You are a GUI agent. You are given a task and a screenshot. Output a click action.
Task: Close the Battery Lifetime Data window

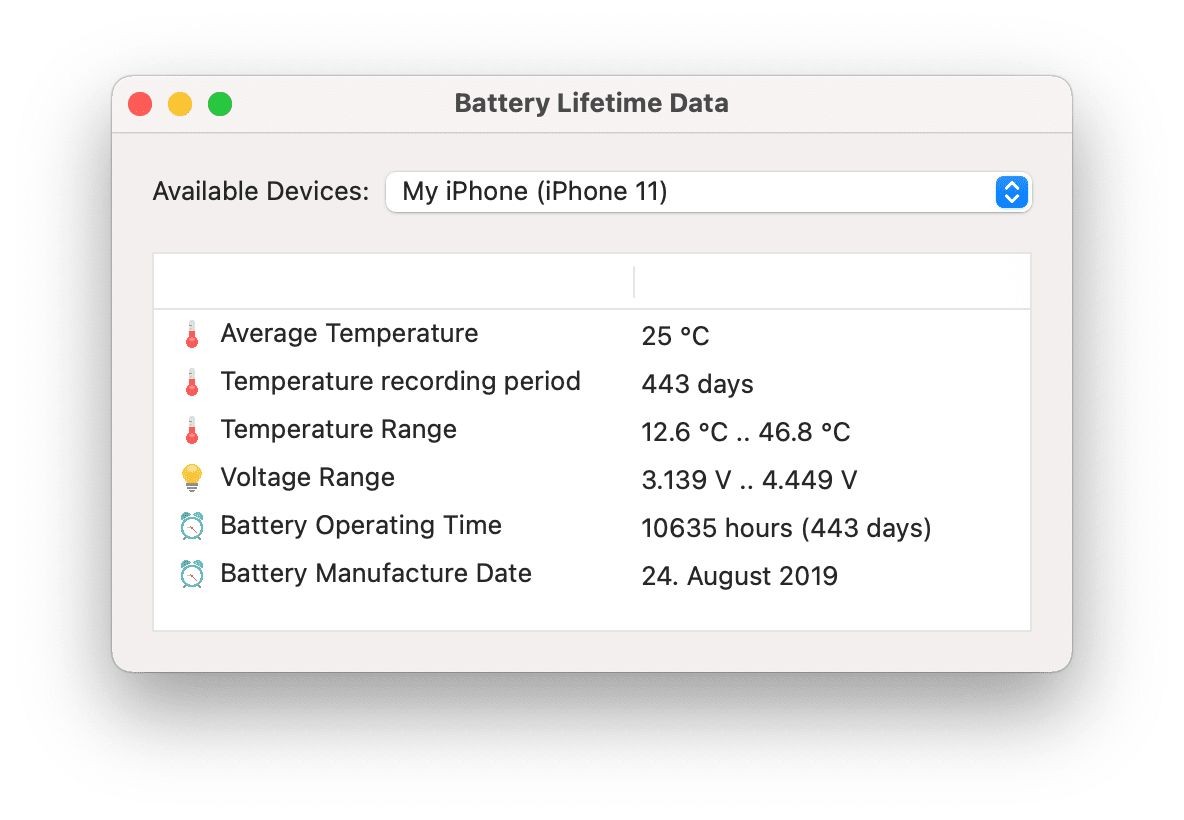tap(140, 104)
